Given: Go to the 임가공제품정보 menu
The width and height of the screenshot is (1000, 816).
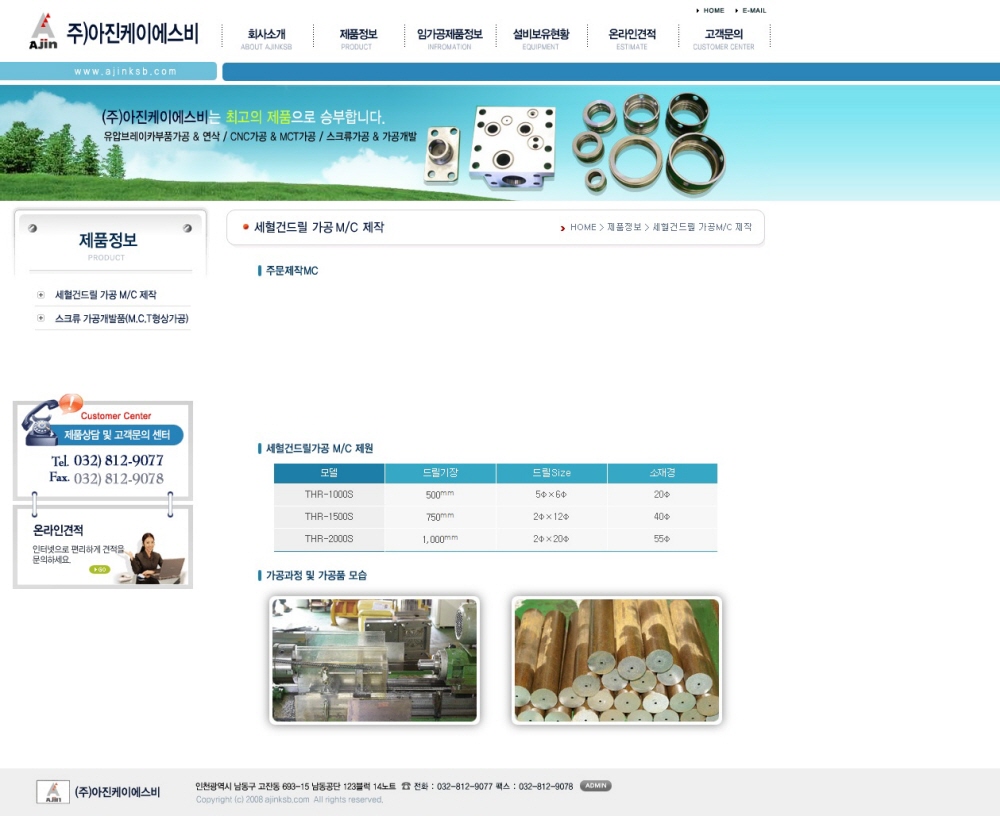Looking at the screenshot, I should (449, 38).
